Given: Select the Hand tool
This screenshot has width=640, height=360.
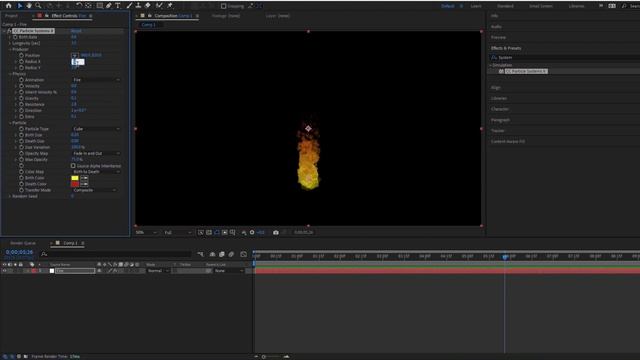Looking at the screenshot, I should point(29,6).
